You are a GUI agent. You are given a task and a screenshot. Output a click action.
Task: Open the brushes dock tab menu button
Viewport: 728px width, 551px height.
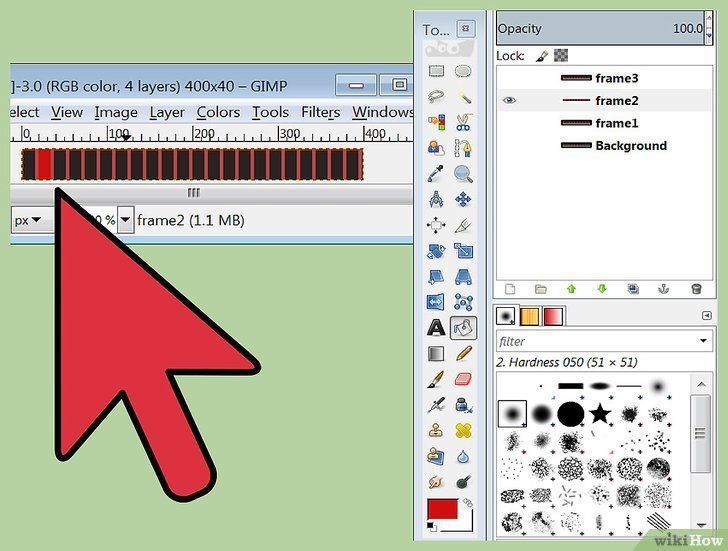click(x=706, y=316)
